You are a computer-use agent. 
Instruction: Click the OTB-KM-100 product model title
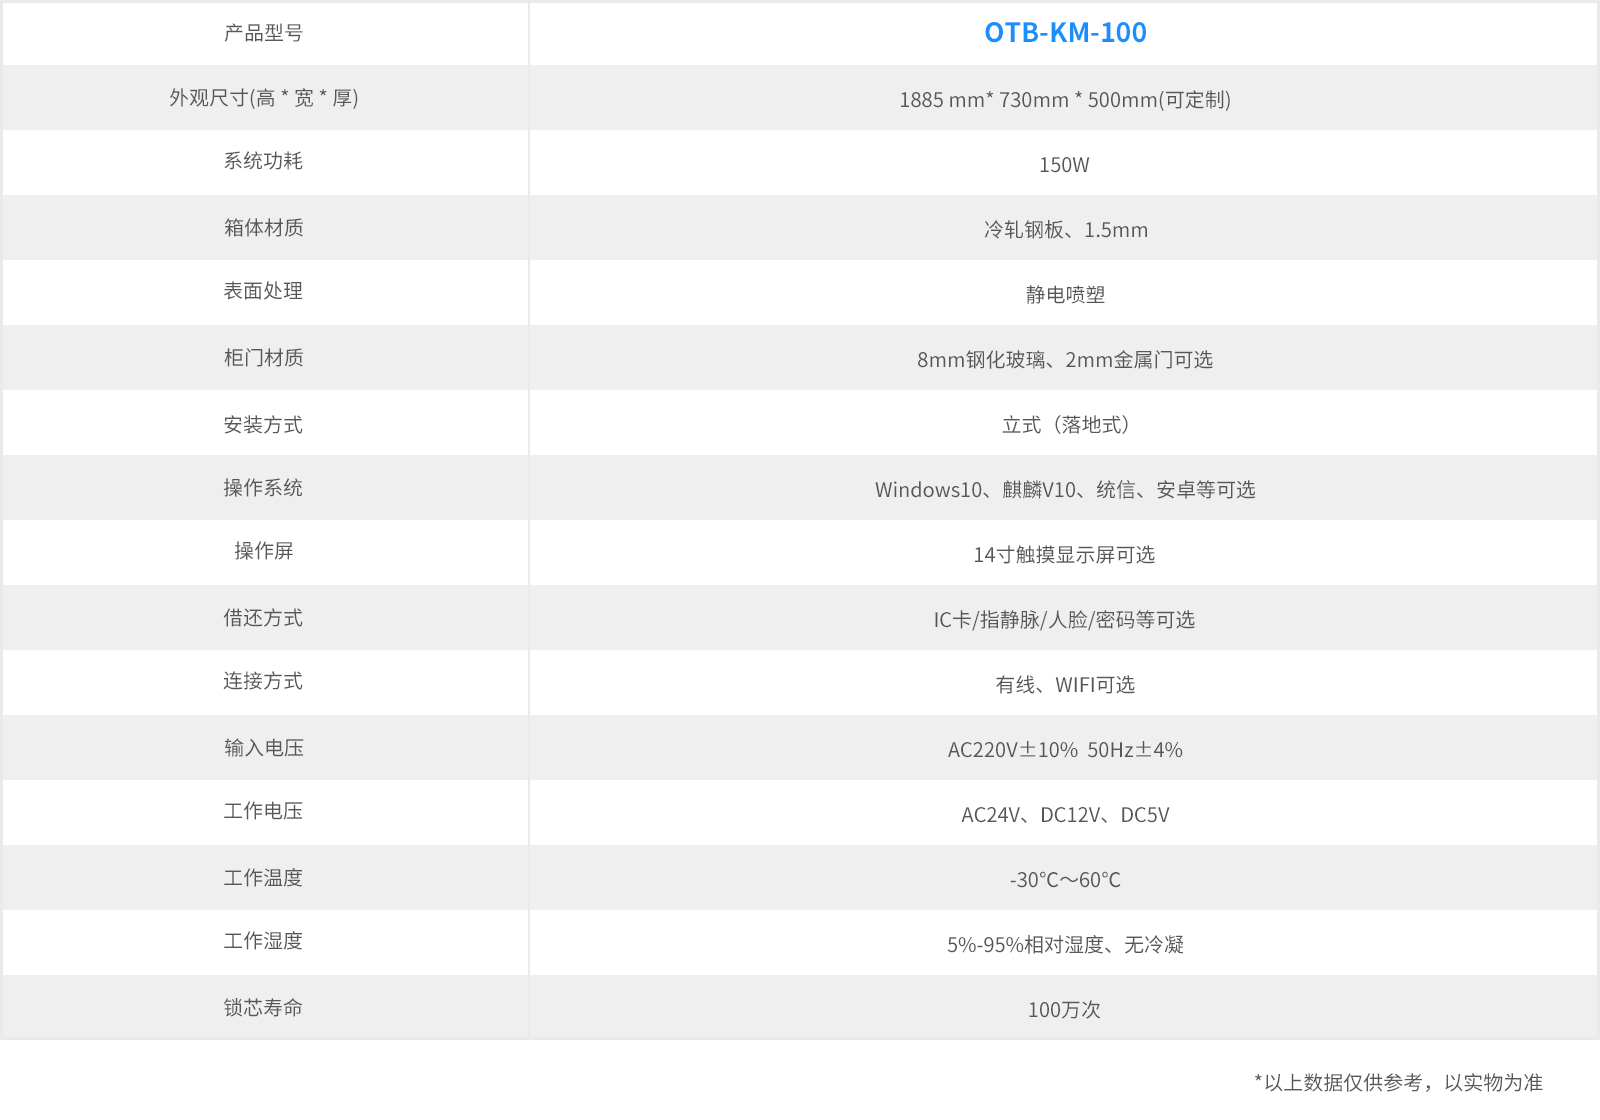[1065, 33]
